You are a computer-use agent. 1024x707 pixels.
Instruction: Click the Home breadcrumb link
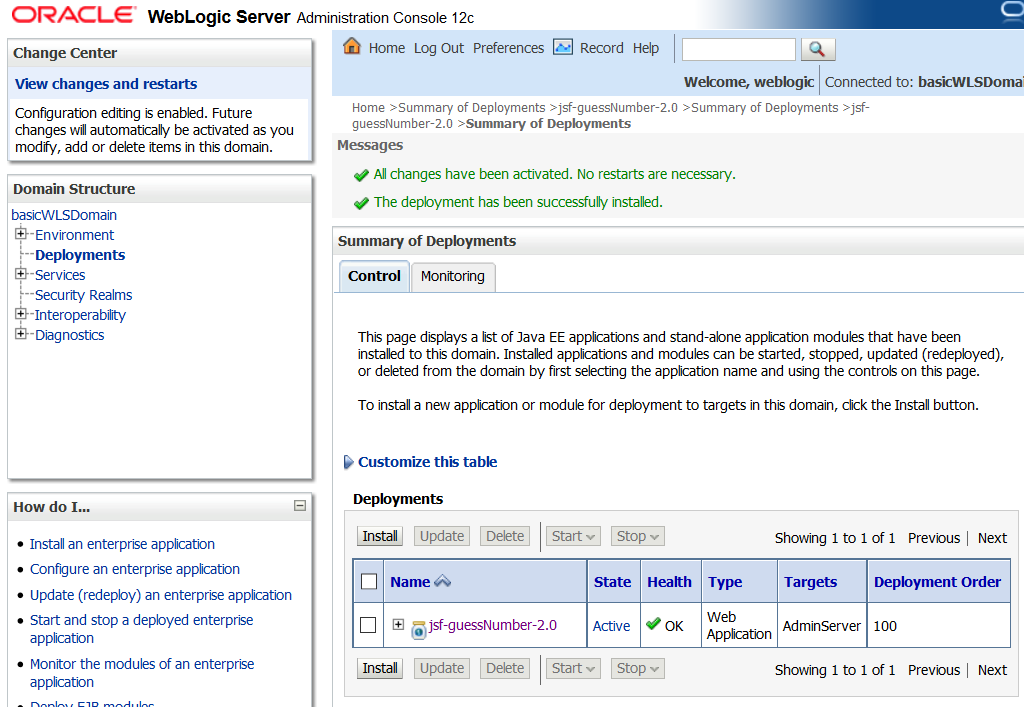pos(368,108)
